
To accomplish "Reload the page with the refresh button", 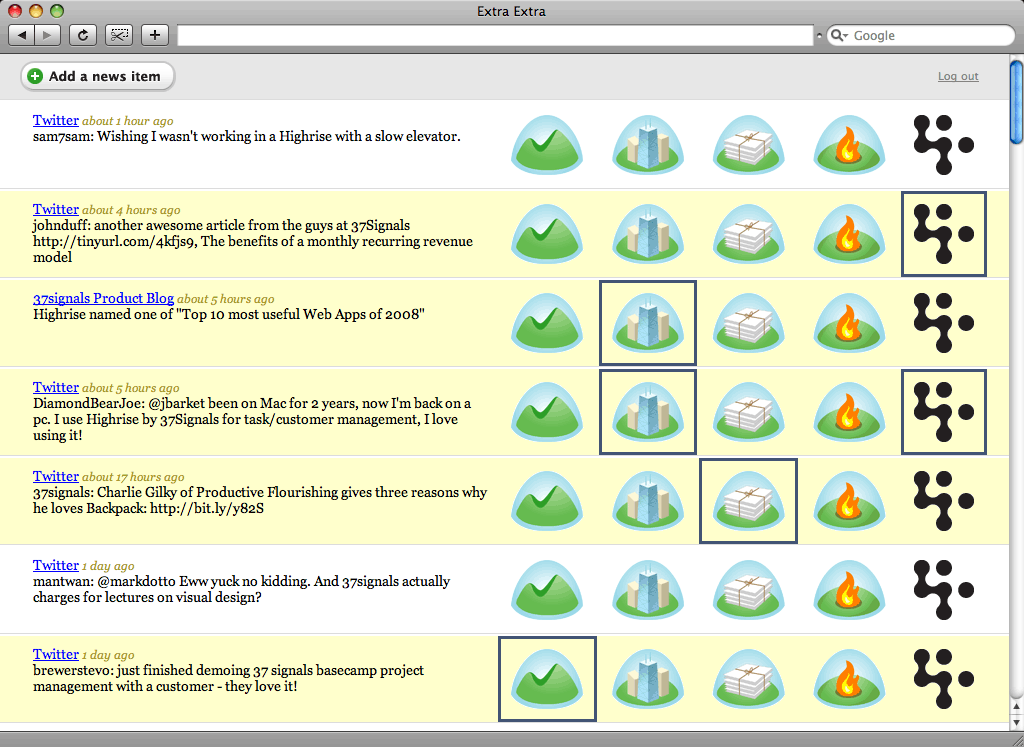I will pyautogui.click(x=83, y=35).
